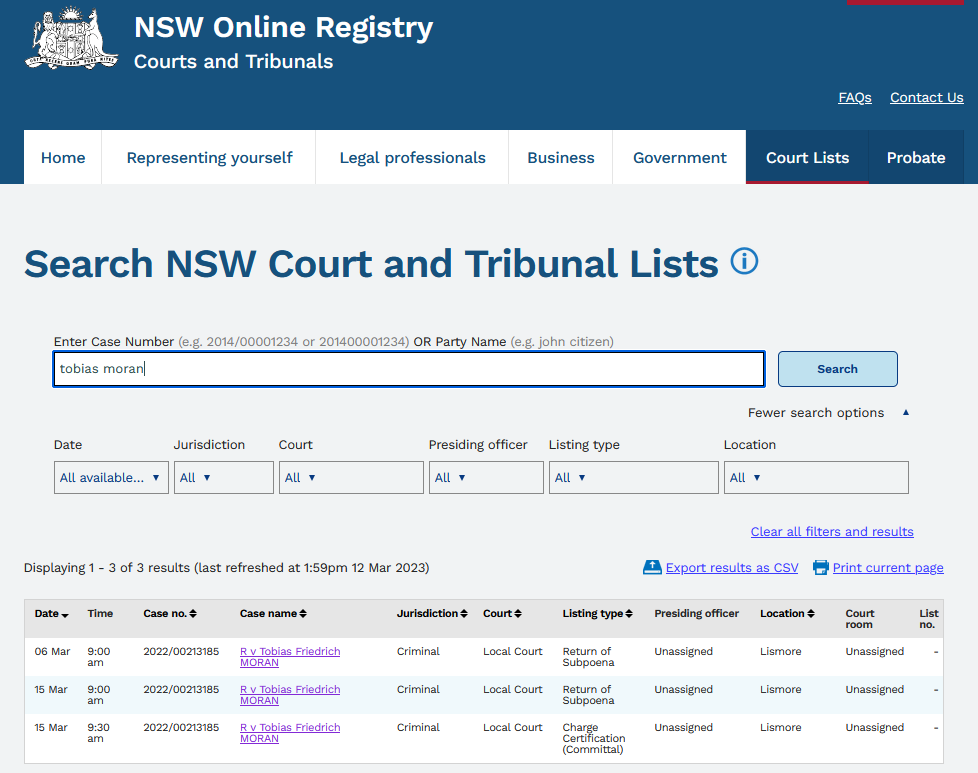
Task: Sort by Location column arrows
Action: pos(811,614)
